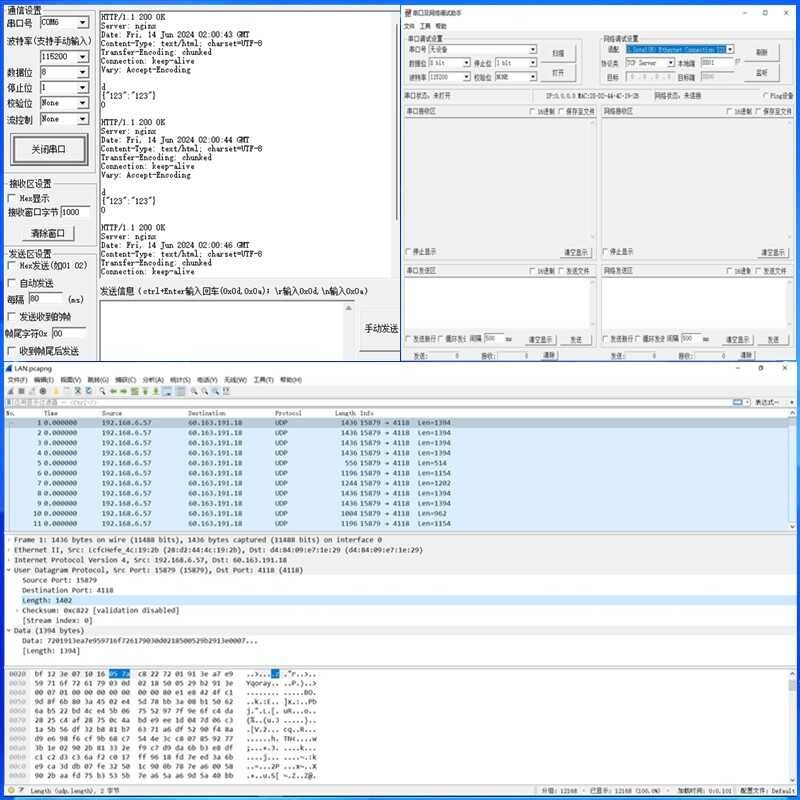
Task: Toggle the 自动发送 checkbox
Action: [12, 283]
